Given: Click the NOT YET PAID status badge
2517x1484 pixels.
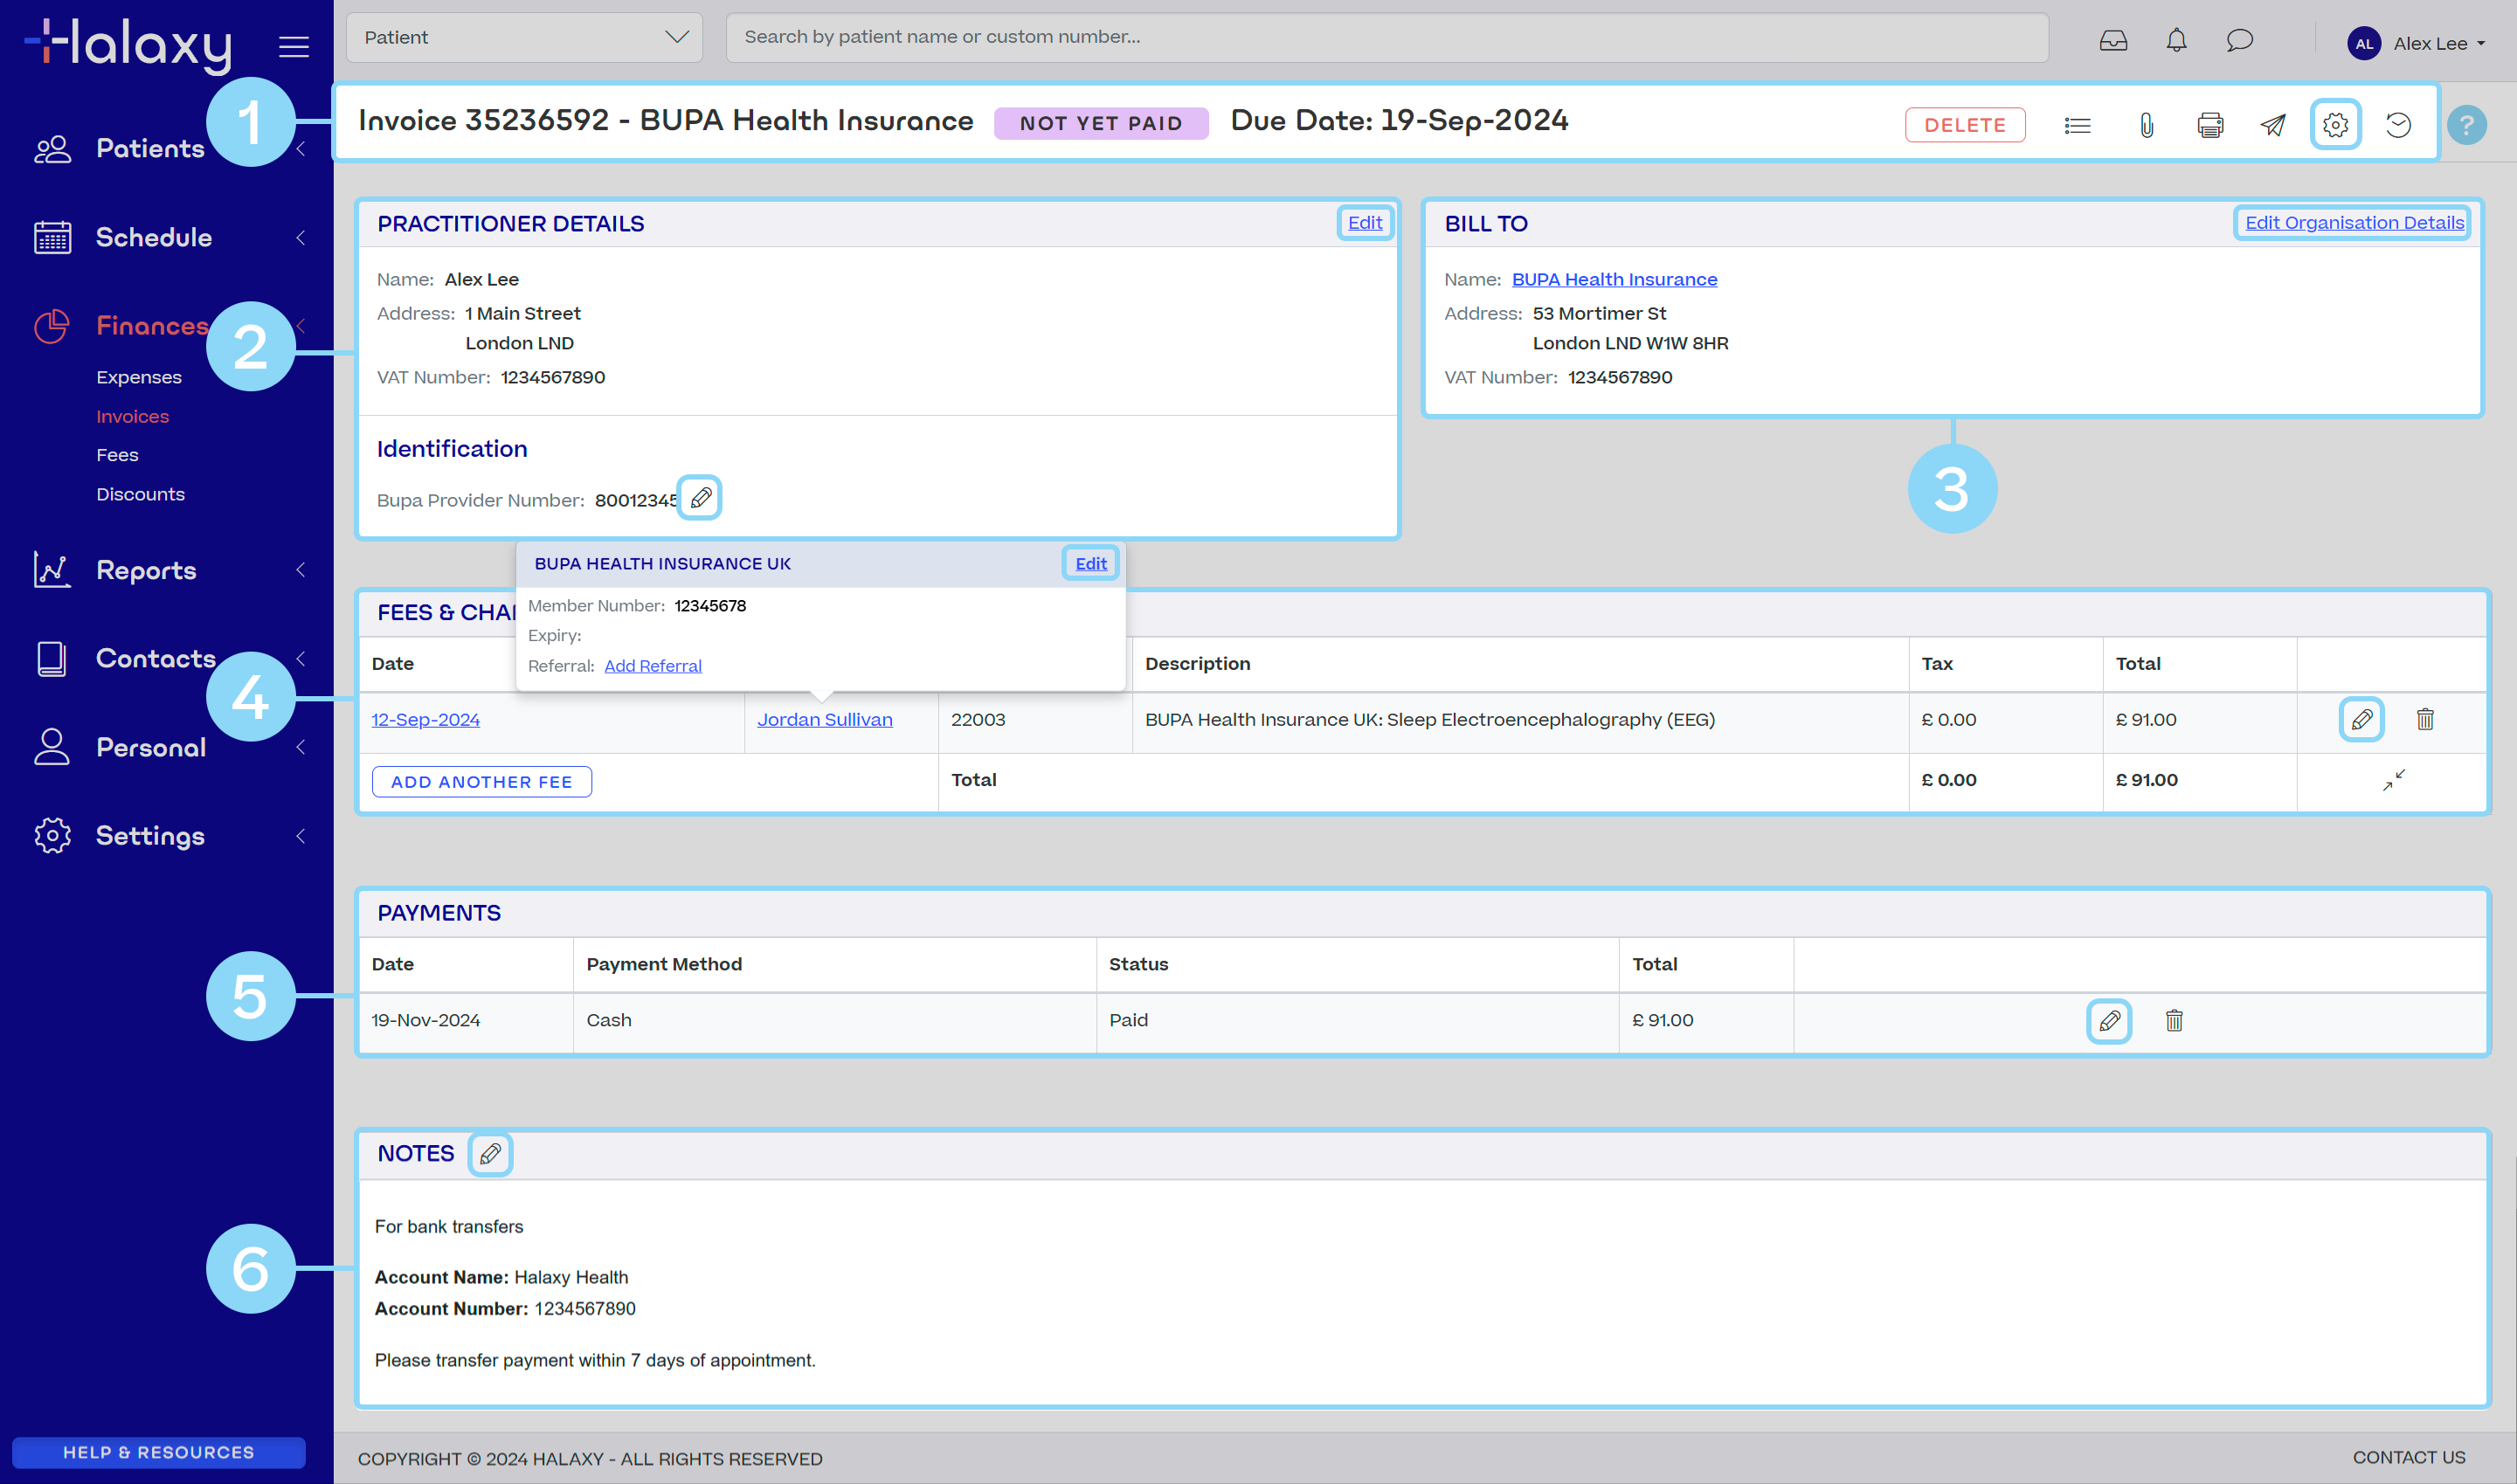Looking at the screenshot, I should 1100,123.
